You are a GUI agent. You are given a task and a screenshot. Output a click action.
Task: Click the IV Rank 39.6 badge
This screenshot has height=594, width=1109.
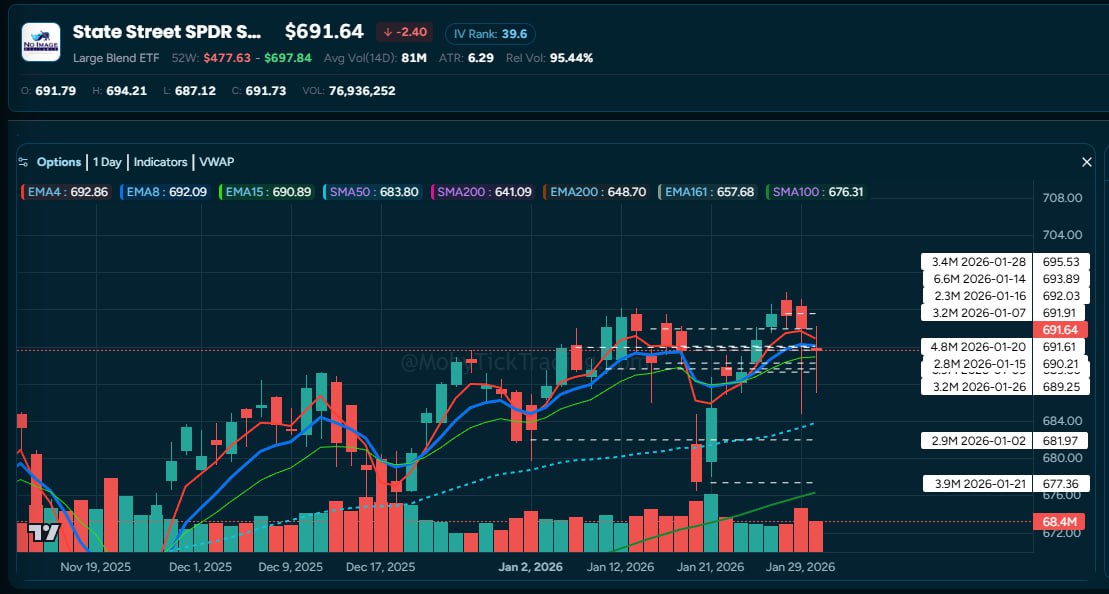(x=490, y=33)
